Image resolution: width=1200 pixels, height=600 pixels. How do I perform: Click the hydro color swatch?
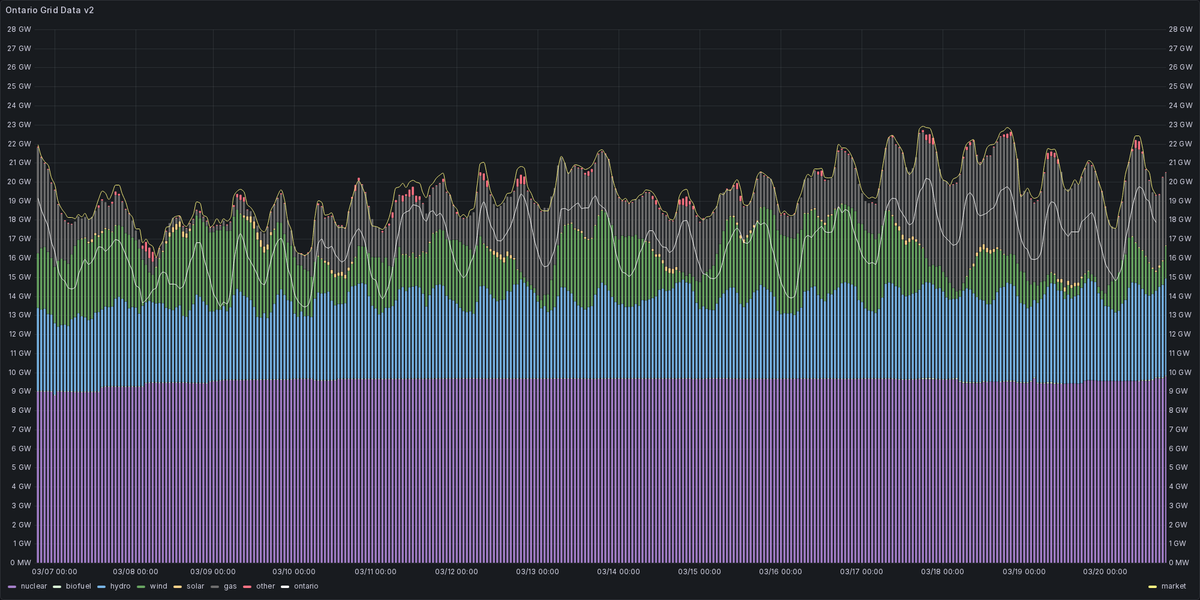click(x=99, y=587)
